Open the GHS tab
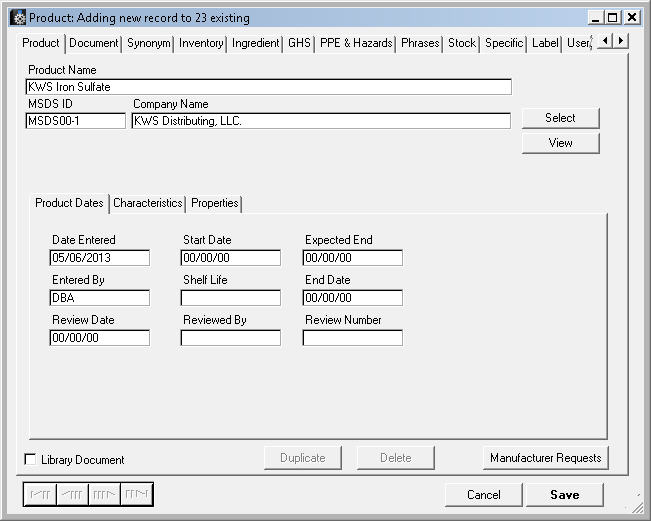The image size is (651, 521). [299, 43]
